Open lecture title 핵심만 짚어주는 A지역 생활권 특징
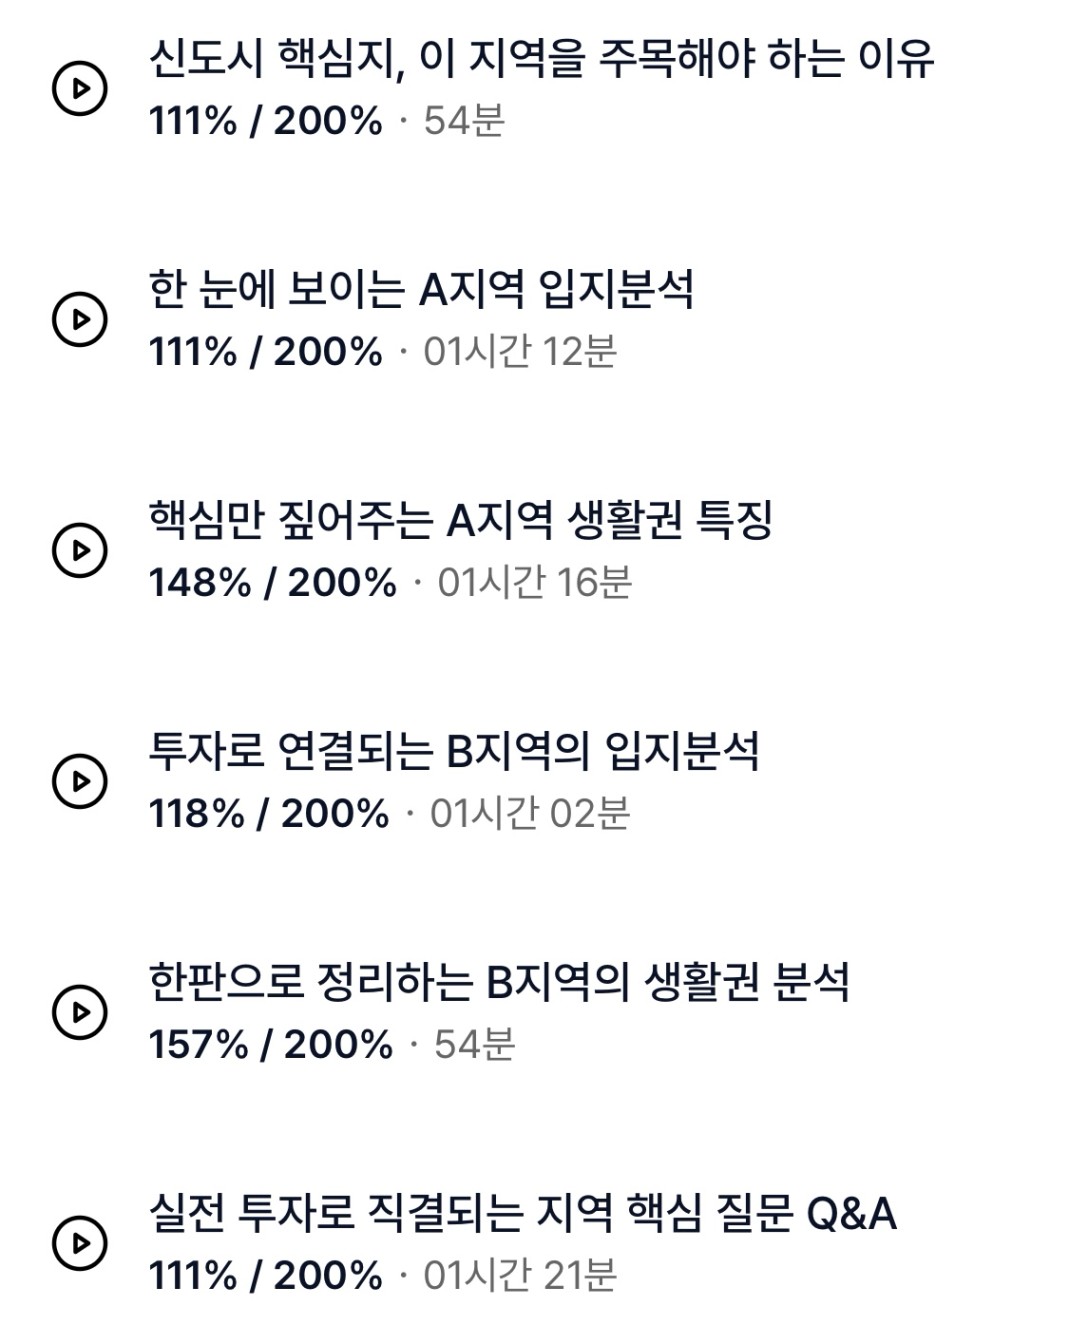This screenshot has width=1069, height=1326. click(461, 520)
